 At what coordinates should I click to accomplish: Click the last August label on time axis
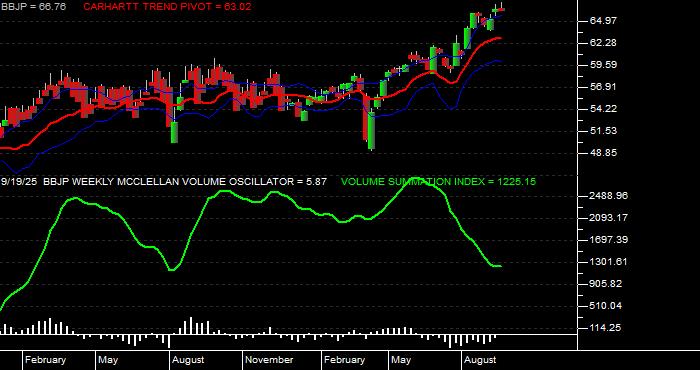coord(480,360)
